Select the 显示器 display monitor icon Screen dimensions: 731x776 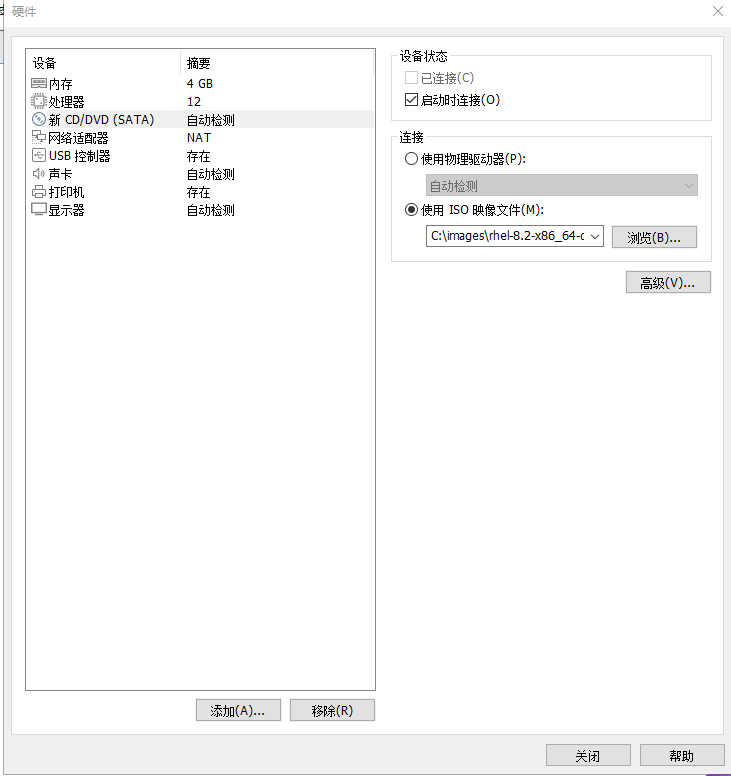(39, 209)
